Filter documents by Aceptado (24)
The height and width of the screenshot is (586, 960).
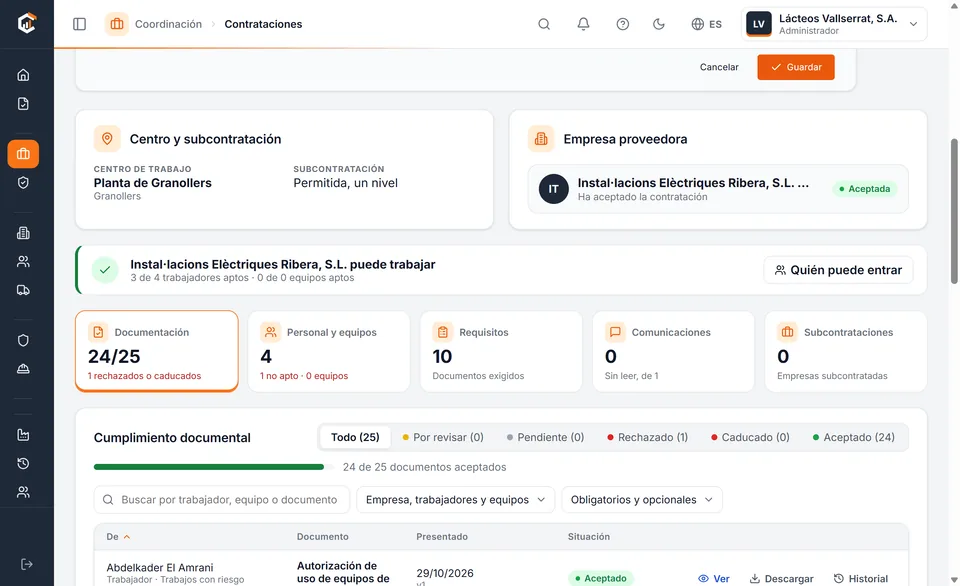pos(853,437)
